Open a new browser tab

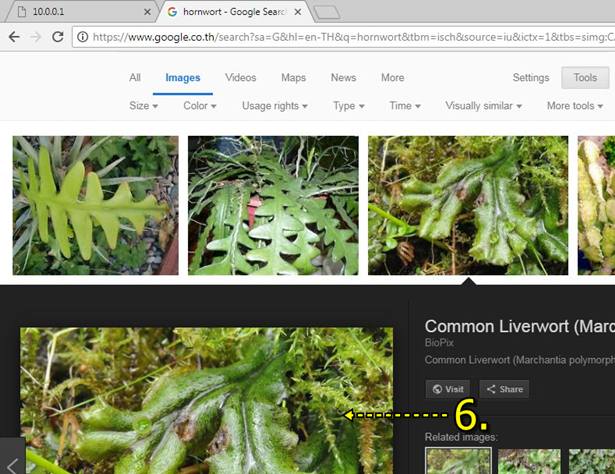pos(327,13)
